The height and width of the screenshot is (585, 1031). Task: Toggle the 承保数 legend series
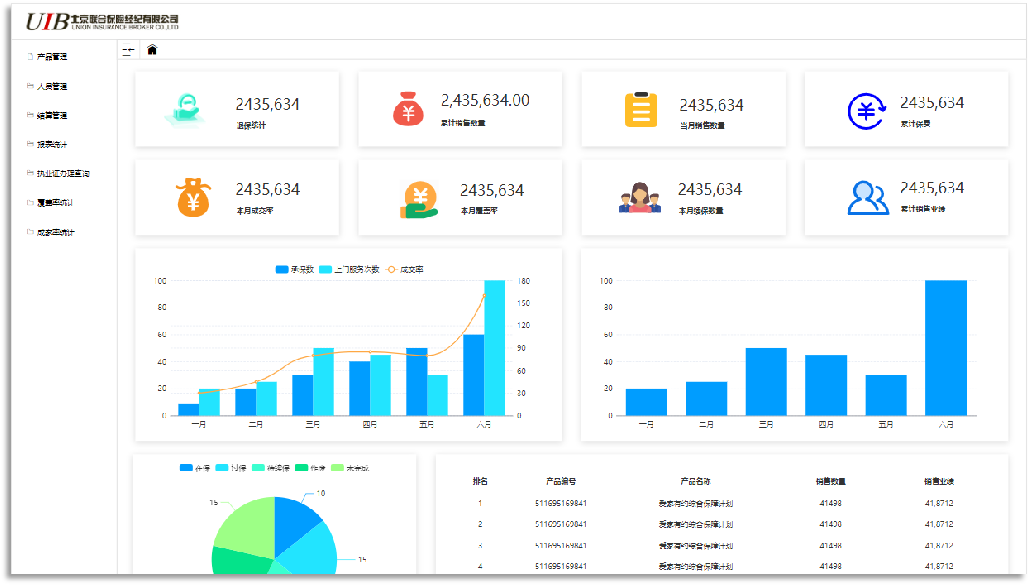coord(295,269)
